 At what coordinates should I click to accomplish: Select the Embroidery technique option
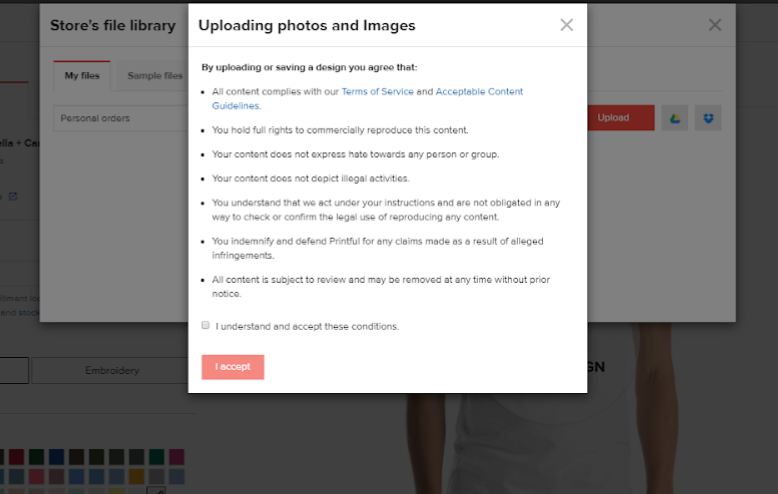click(x=112, y=370)
